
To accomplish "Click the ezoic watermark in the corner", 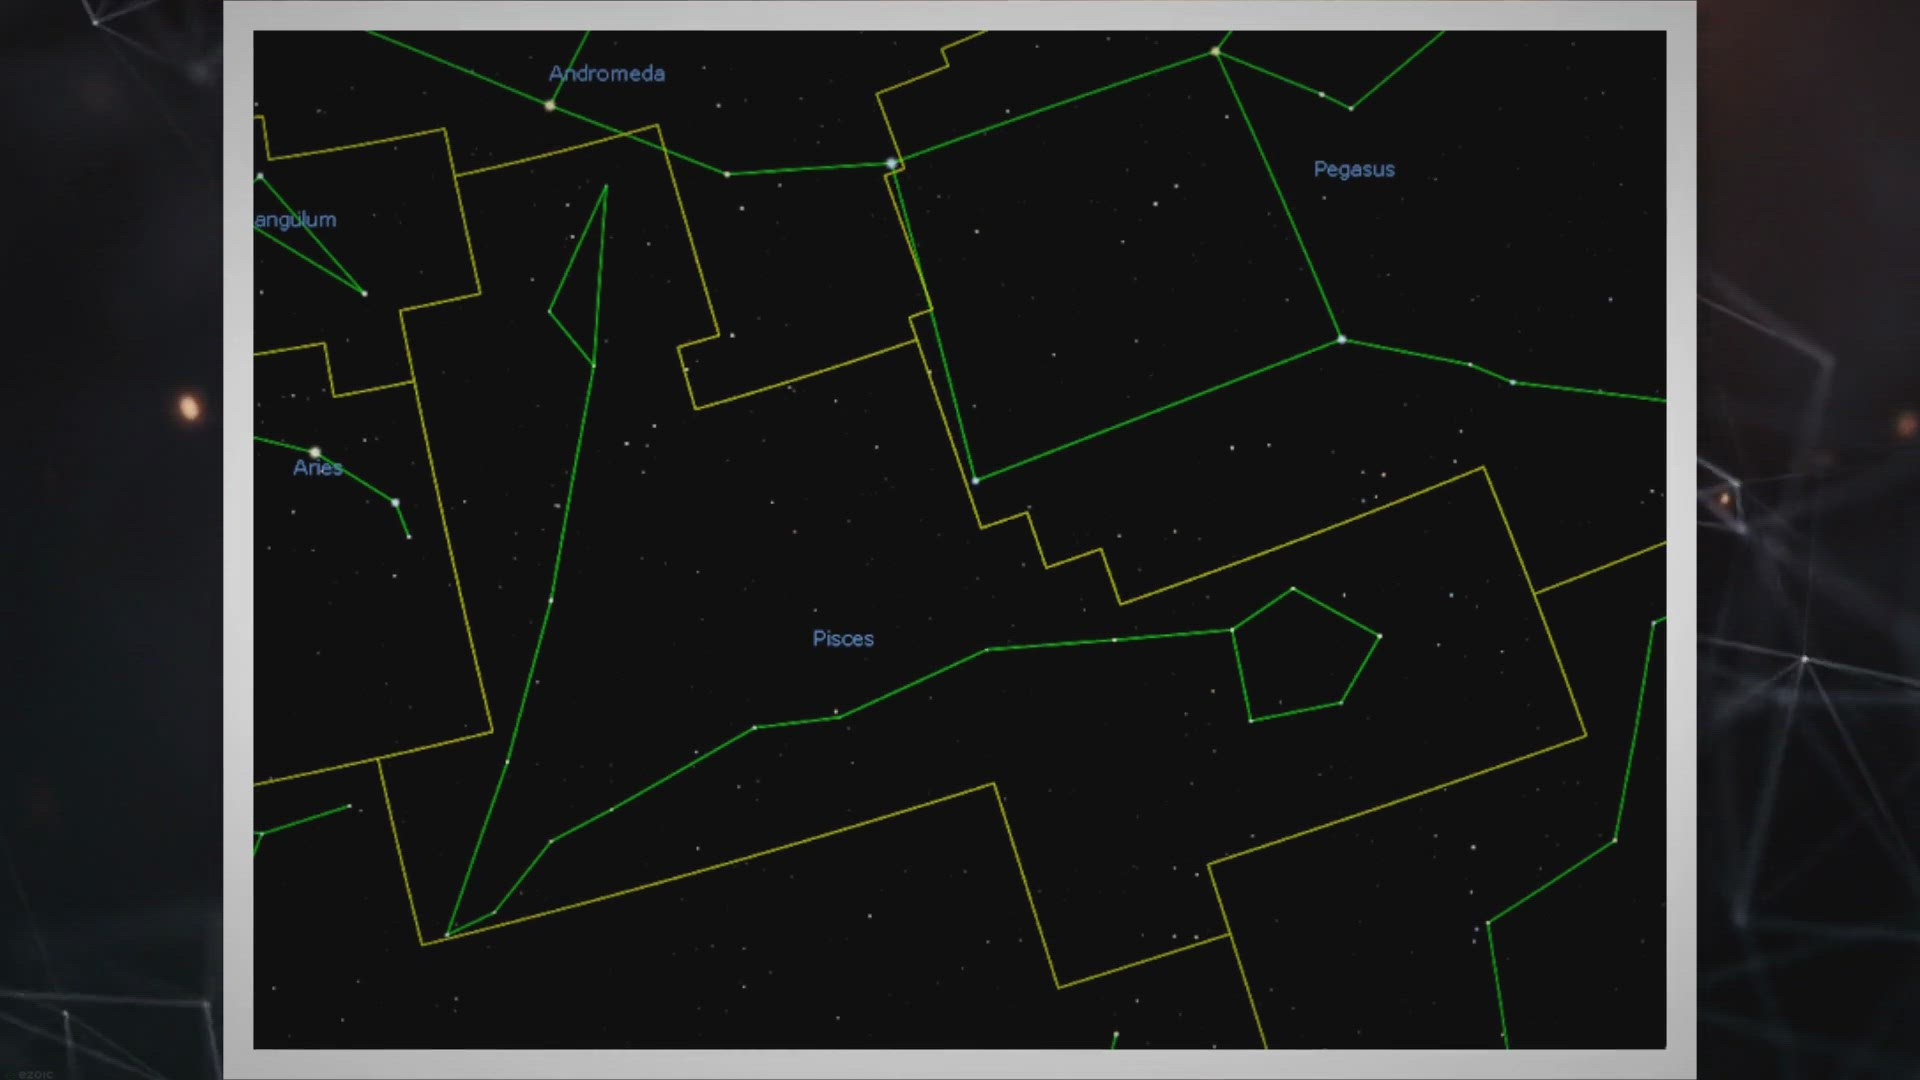I will [35, 1074].
